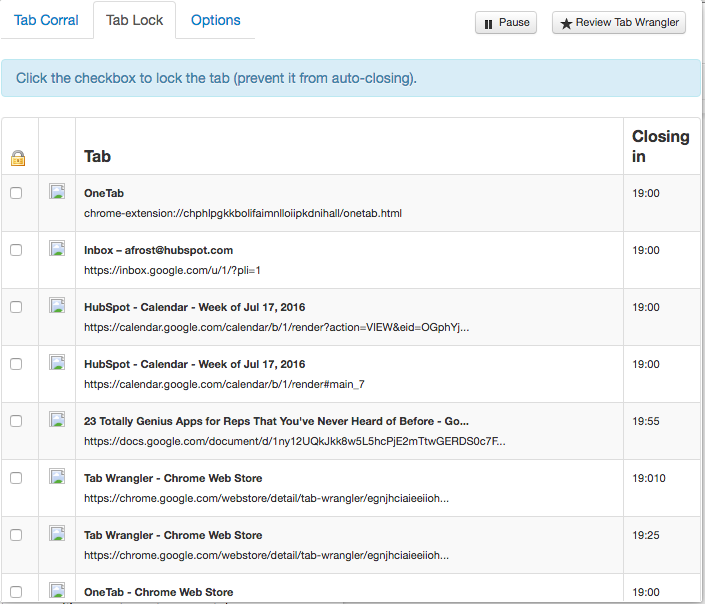
Task: Click the Closing in column header
Action: (x=660, y=146)
